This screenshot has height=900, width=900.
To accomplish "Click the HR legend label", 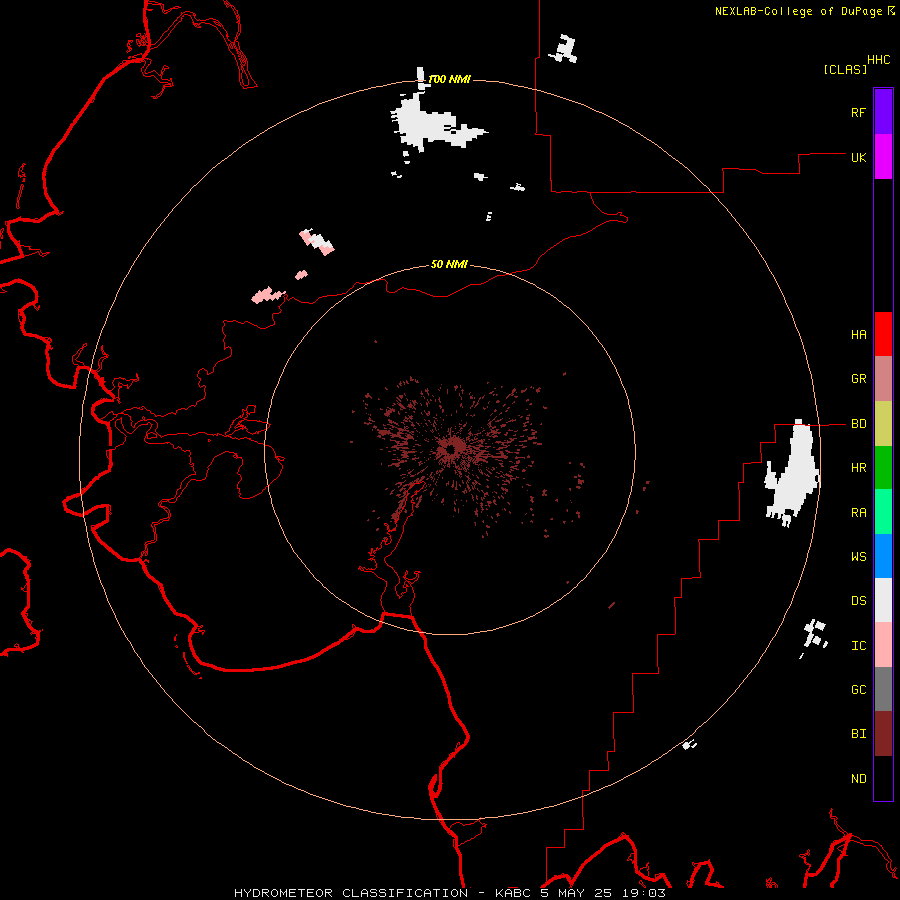I will point(858,468).
